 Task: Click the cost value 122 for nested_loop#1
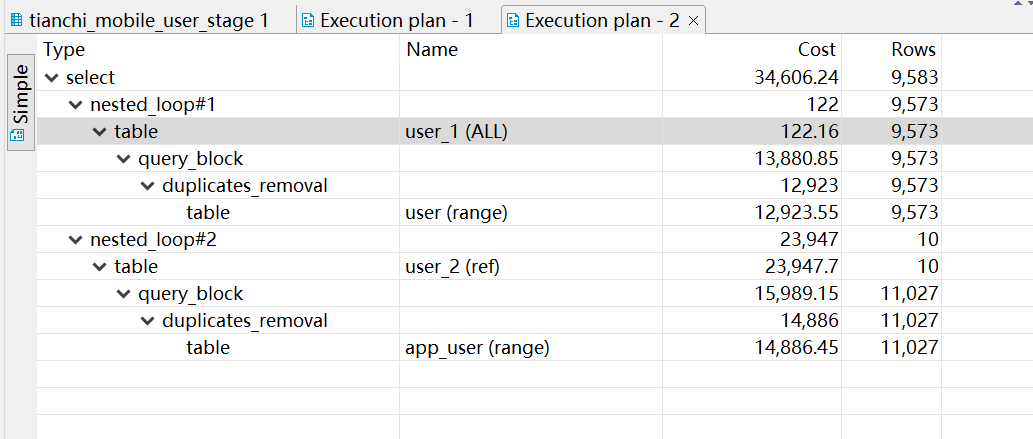pyautogui.click(x=822, y=105)
